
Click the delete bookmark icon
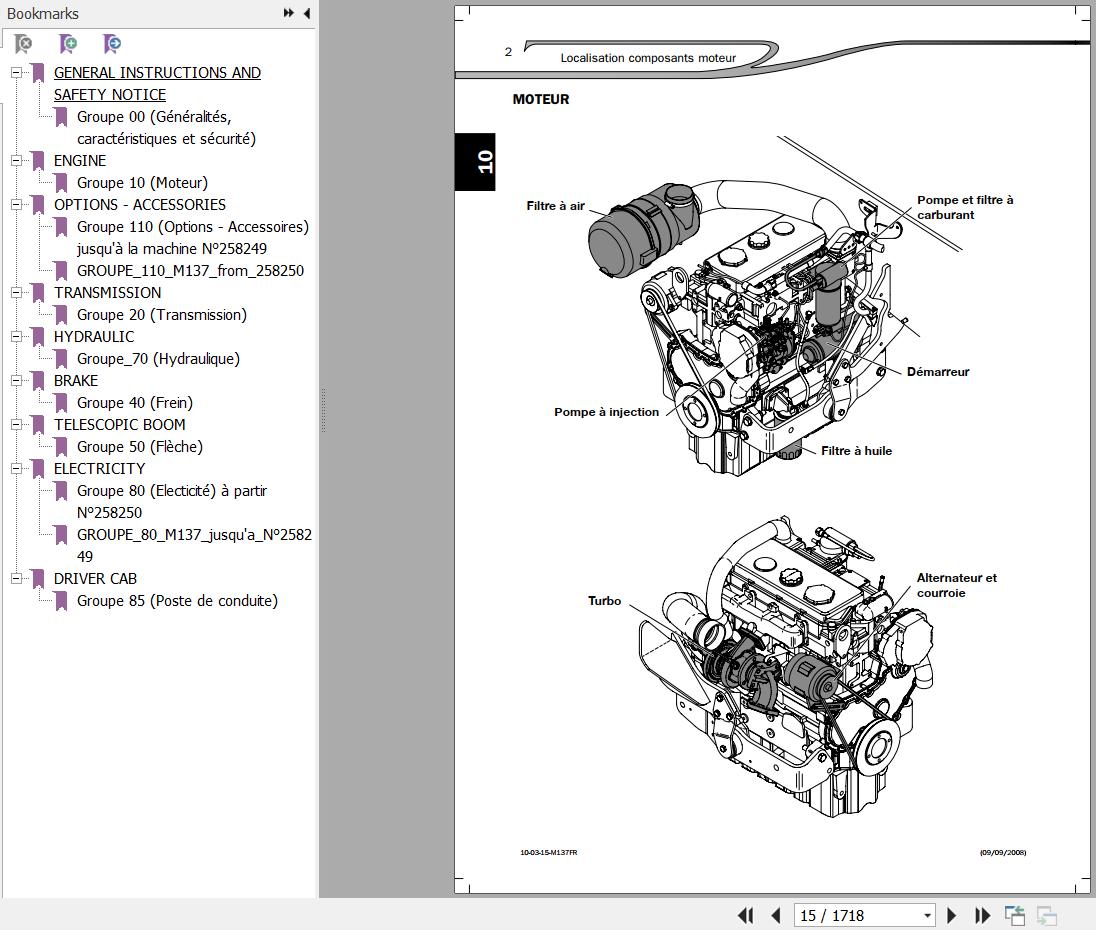pyautogui.click(x=23, y=44)
